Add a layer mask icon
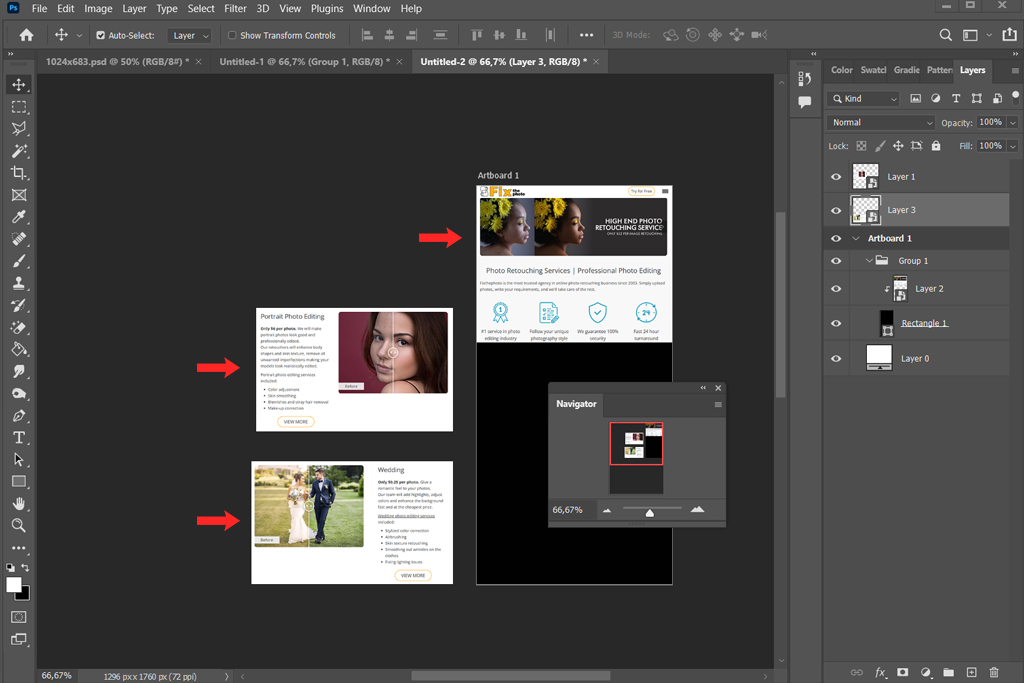This screenshot has width=1024, height=683. click(903, 672)
